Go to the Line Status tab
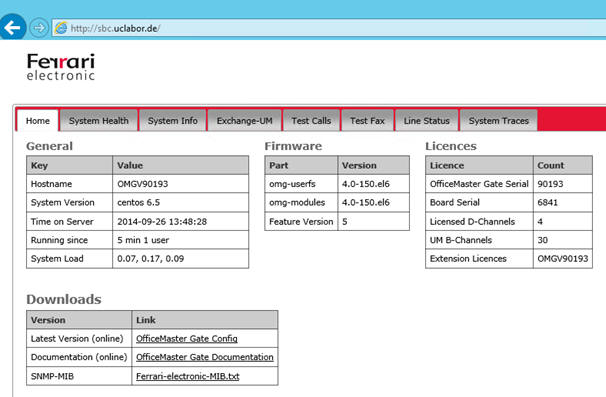This screenshot has height=397, width=606. [x=426, y=121]
